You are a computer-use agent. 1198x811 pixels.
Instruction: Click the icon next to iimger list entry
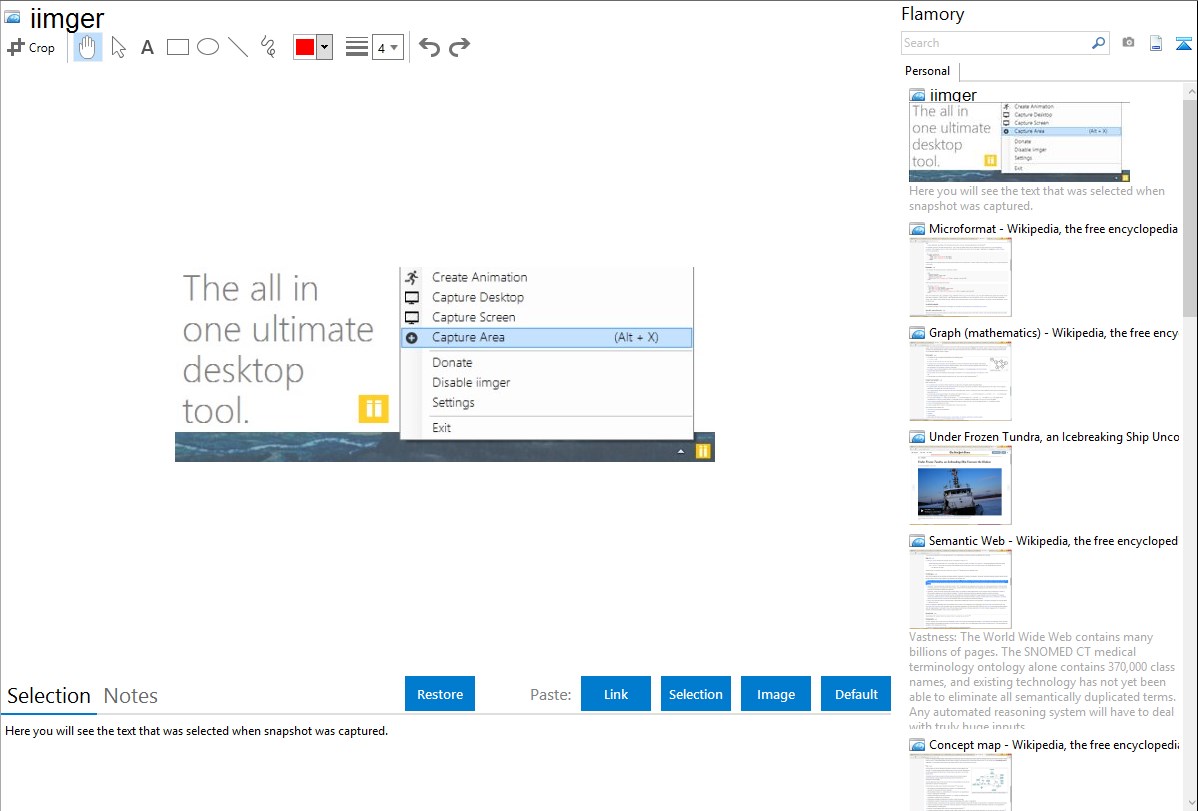click(917, 95)
